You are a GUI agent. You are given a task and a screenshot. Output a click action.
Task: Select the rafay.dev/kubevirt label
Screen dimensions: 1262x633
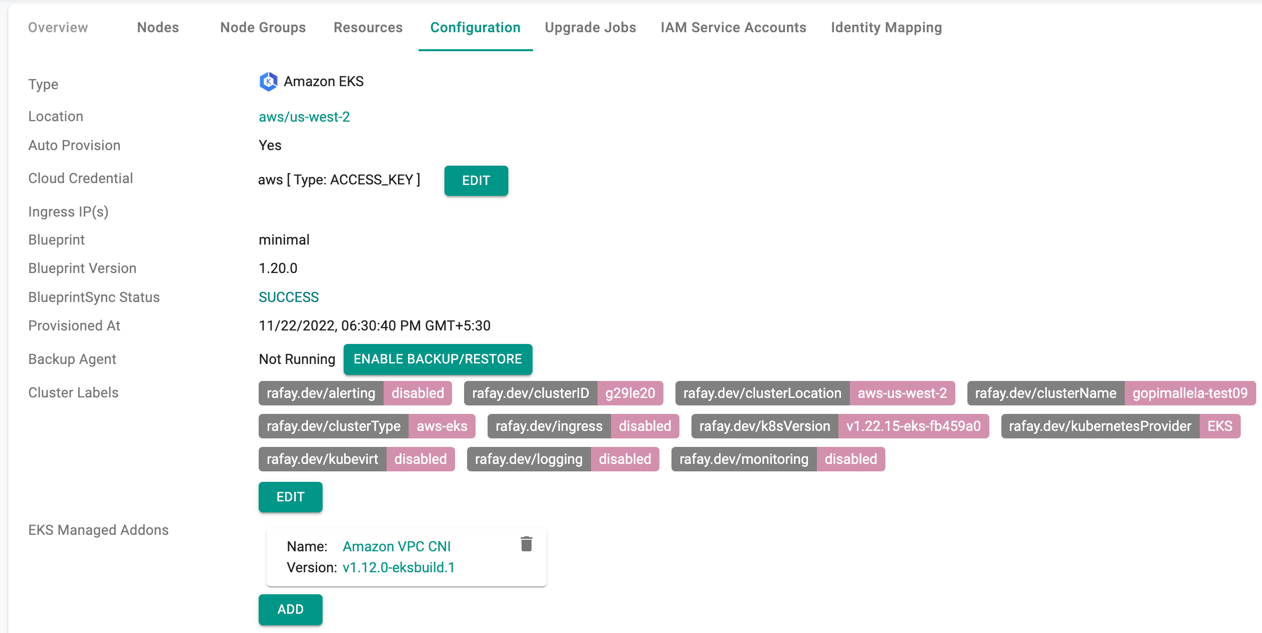click(x=322, y=459)
